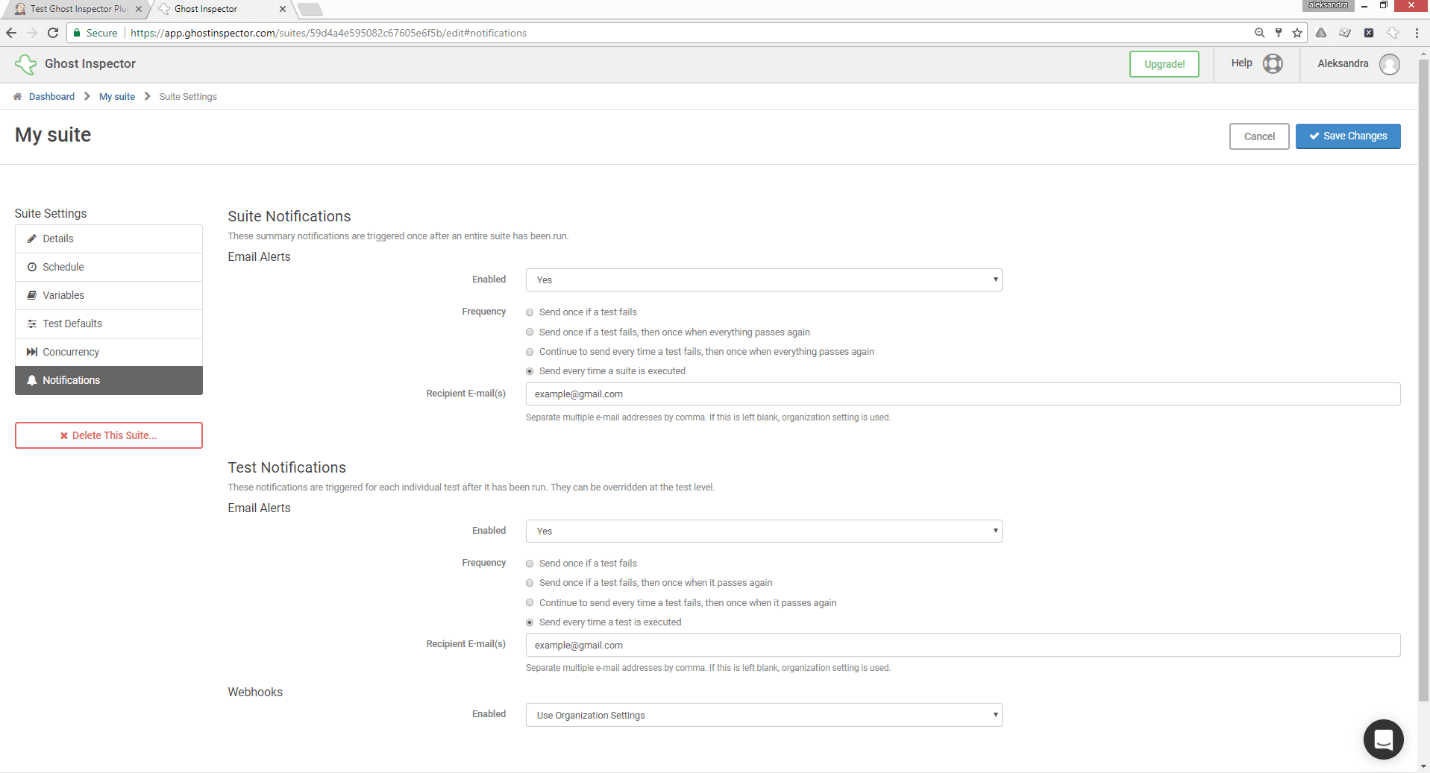Open the Test Defaults settings section
This screenshot has height=773, width=1430.
[x=109, y=324]
